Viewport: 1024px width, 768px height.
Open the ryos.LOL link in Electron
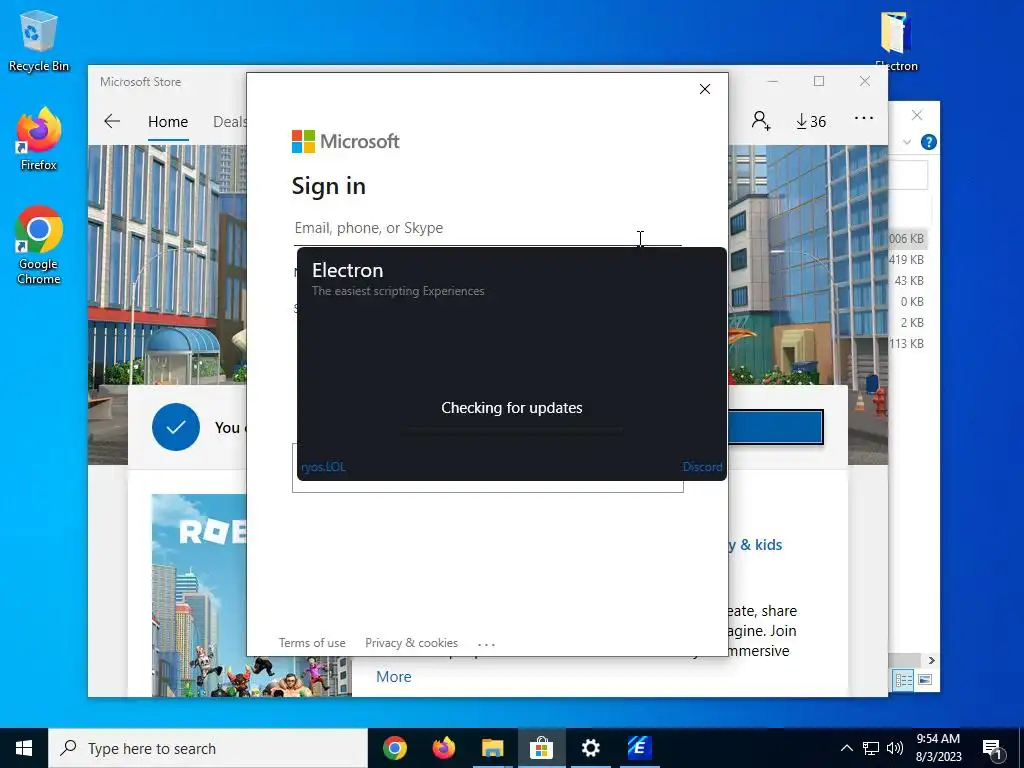click(323, 467)
